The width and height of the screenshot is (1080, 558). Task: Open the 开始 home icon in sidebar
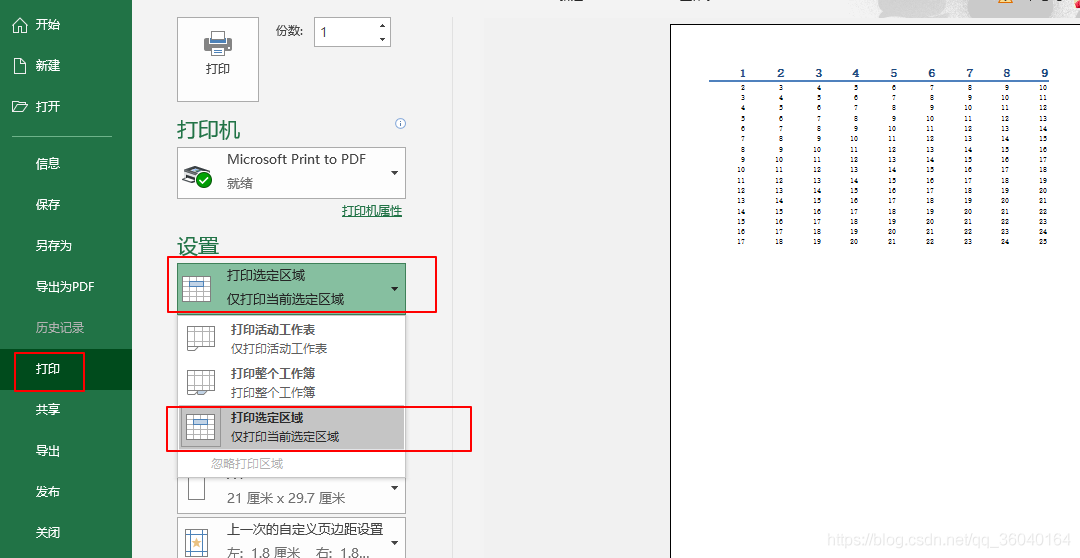(21, 25)
